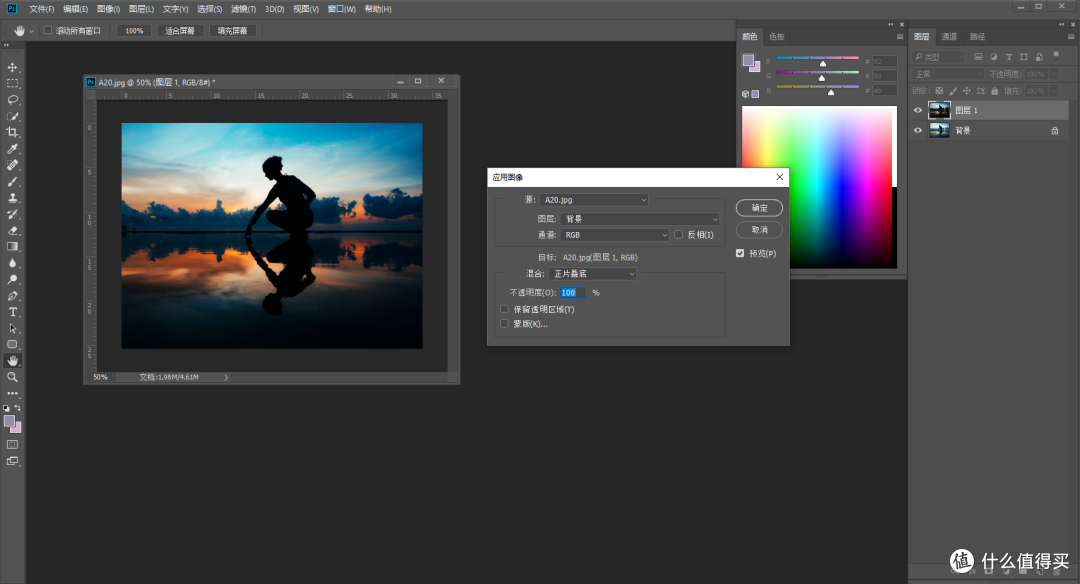The width and height of the screenshot is (1080, 584).
Task: Switch to the 通道 Channels tab
Action: [948, 36]
